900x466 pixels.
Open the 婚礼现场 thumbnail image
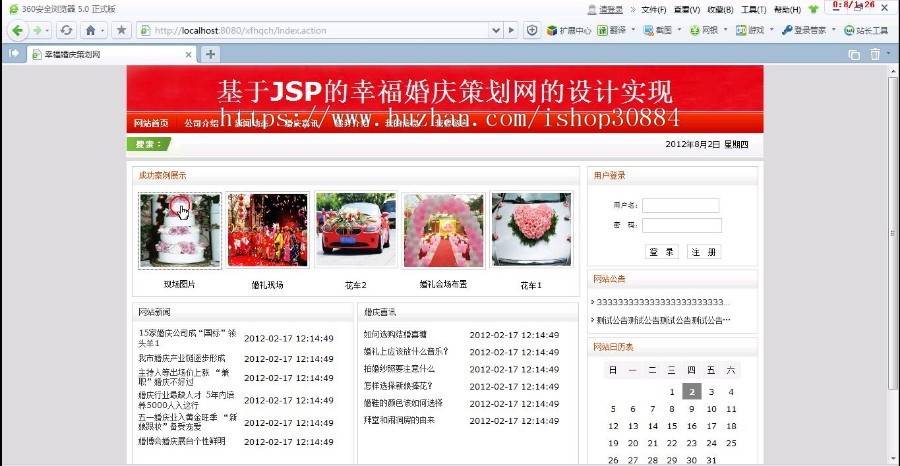pos(267,230)
